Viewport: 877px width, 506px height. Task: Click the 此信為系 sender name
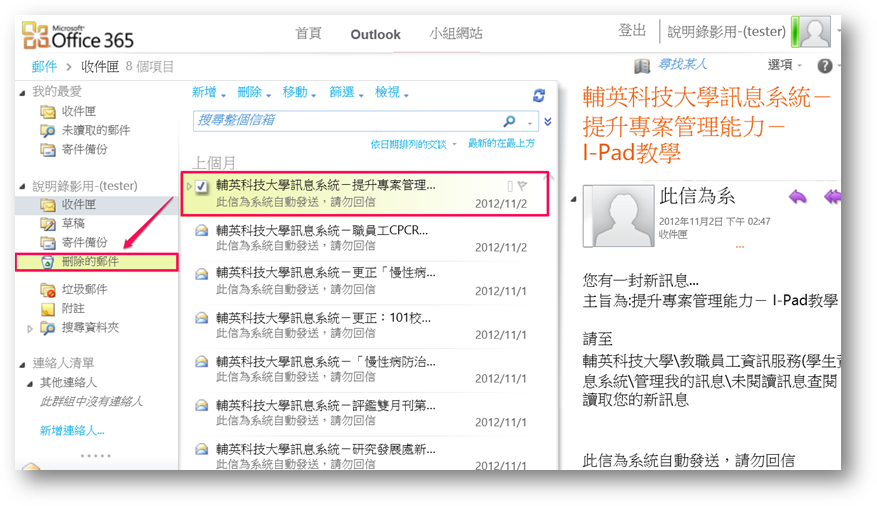tap(697, 196)
